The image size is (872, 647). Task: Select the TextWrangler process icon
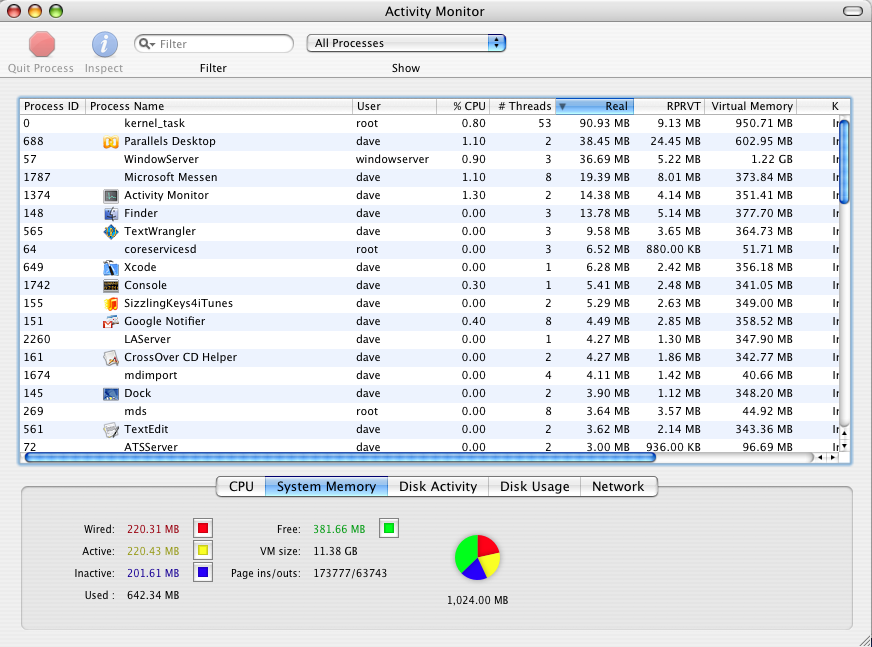(x=111, y=231)
